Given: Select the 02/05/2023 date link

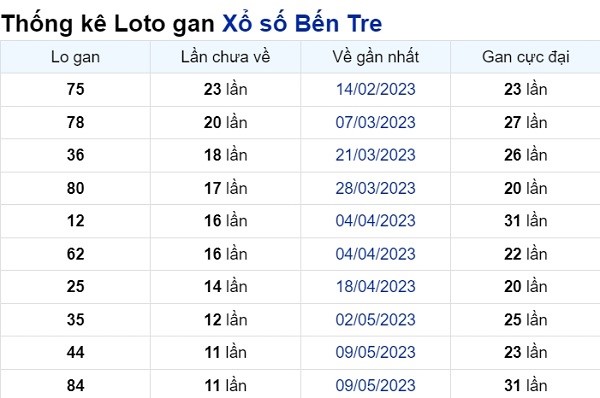Looking at the screenshot, I should (x=375, y=320).
